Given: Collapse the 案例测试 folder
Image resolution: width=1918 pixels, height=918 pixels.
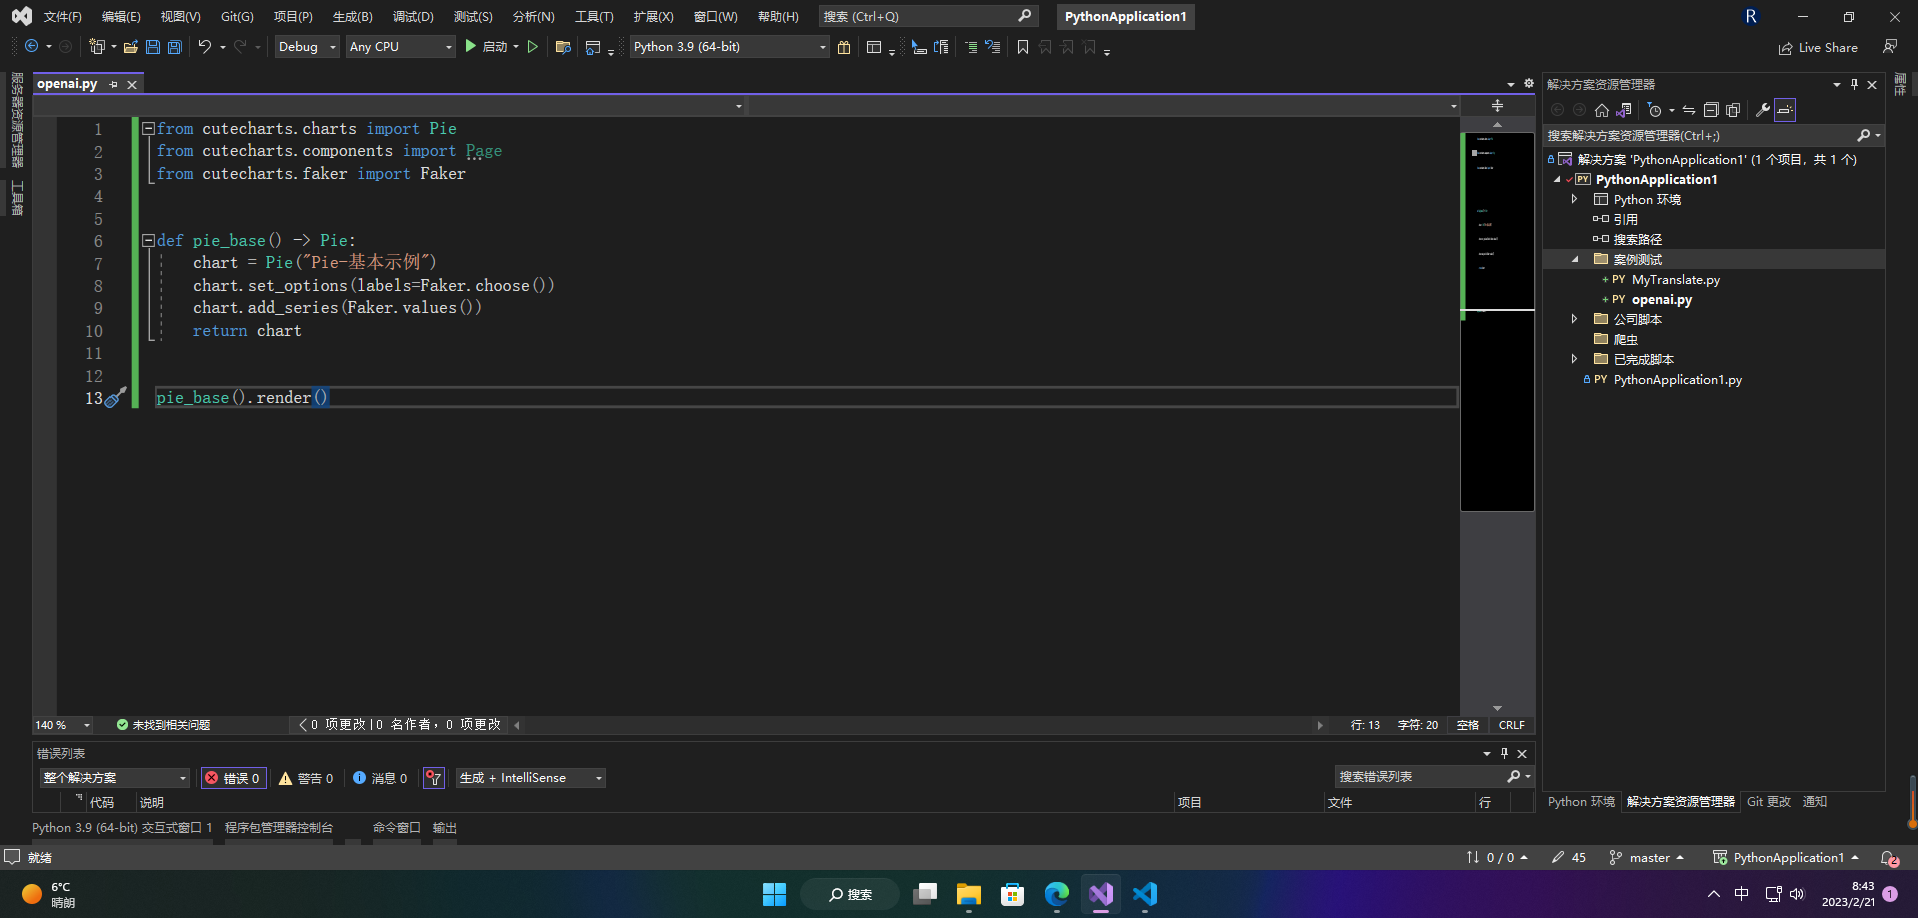Looking at the screenshot, I should point(1575,260).
